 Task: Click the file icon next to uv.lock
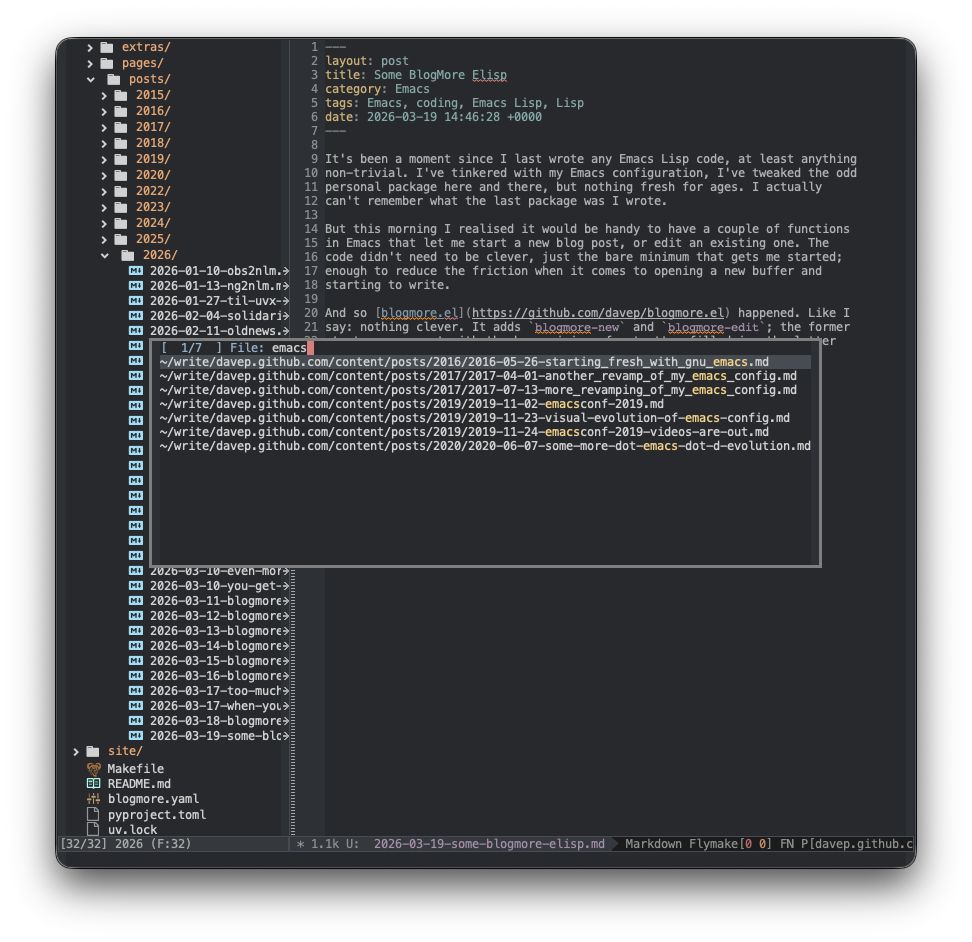click(x=94, y=829)
